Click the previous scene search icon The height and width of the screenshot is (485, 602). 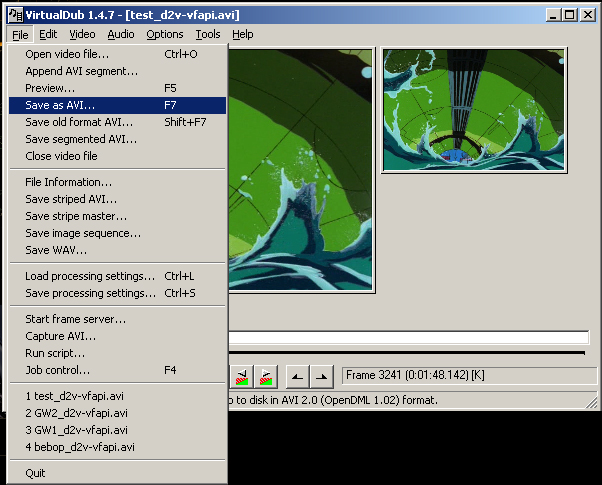pyautogui.click(x=241, y=377)
